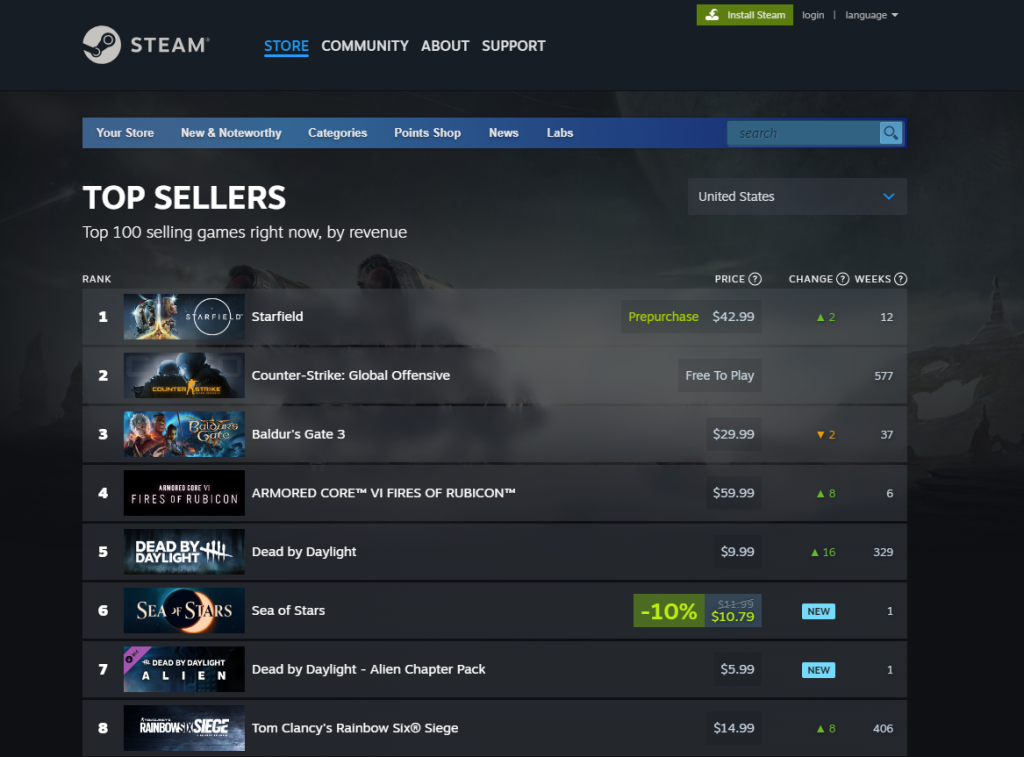Click the login link

point(813,14)
